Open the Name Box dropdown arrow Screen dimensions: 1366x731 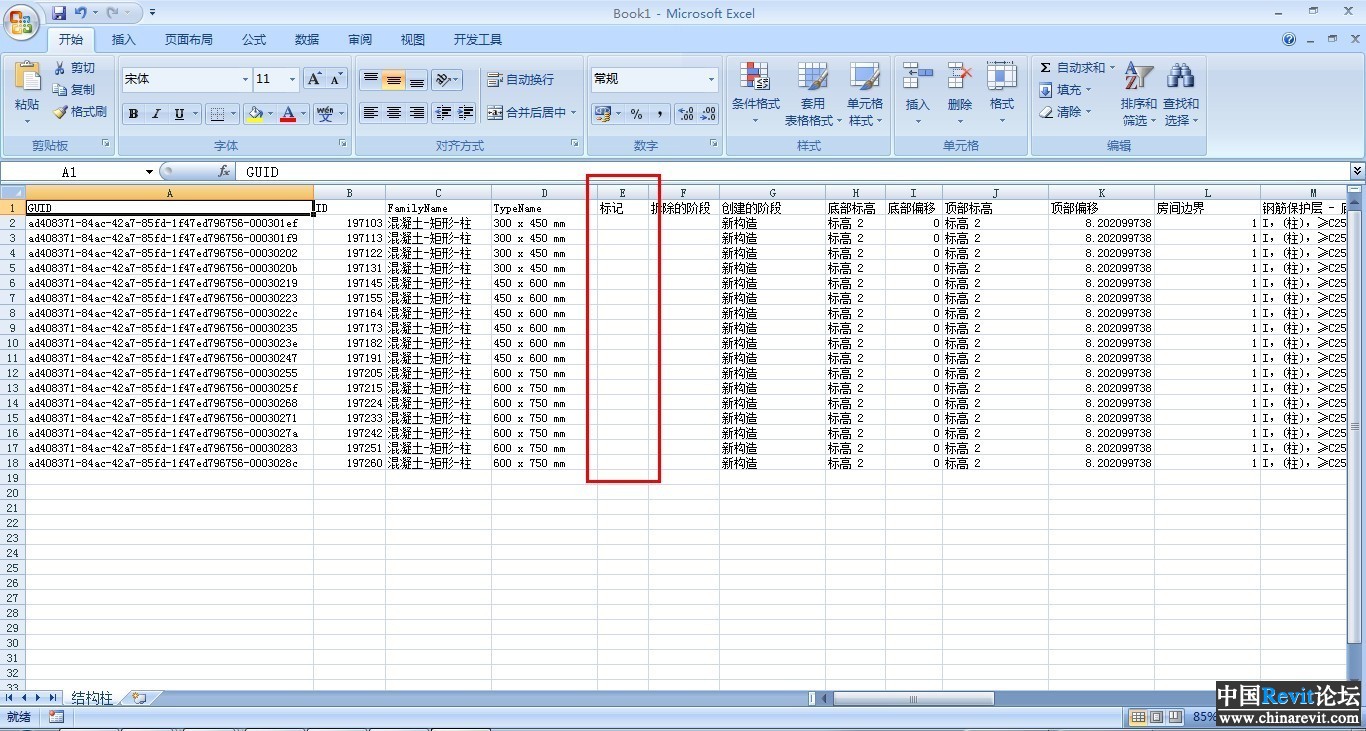pyautogui.click(x=149, y=172)
